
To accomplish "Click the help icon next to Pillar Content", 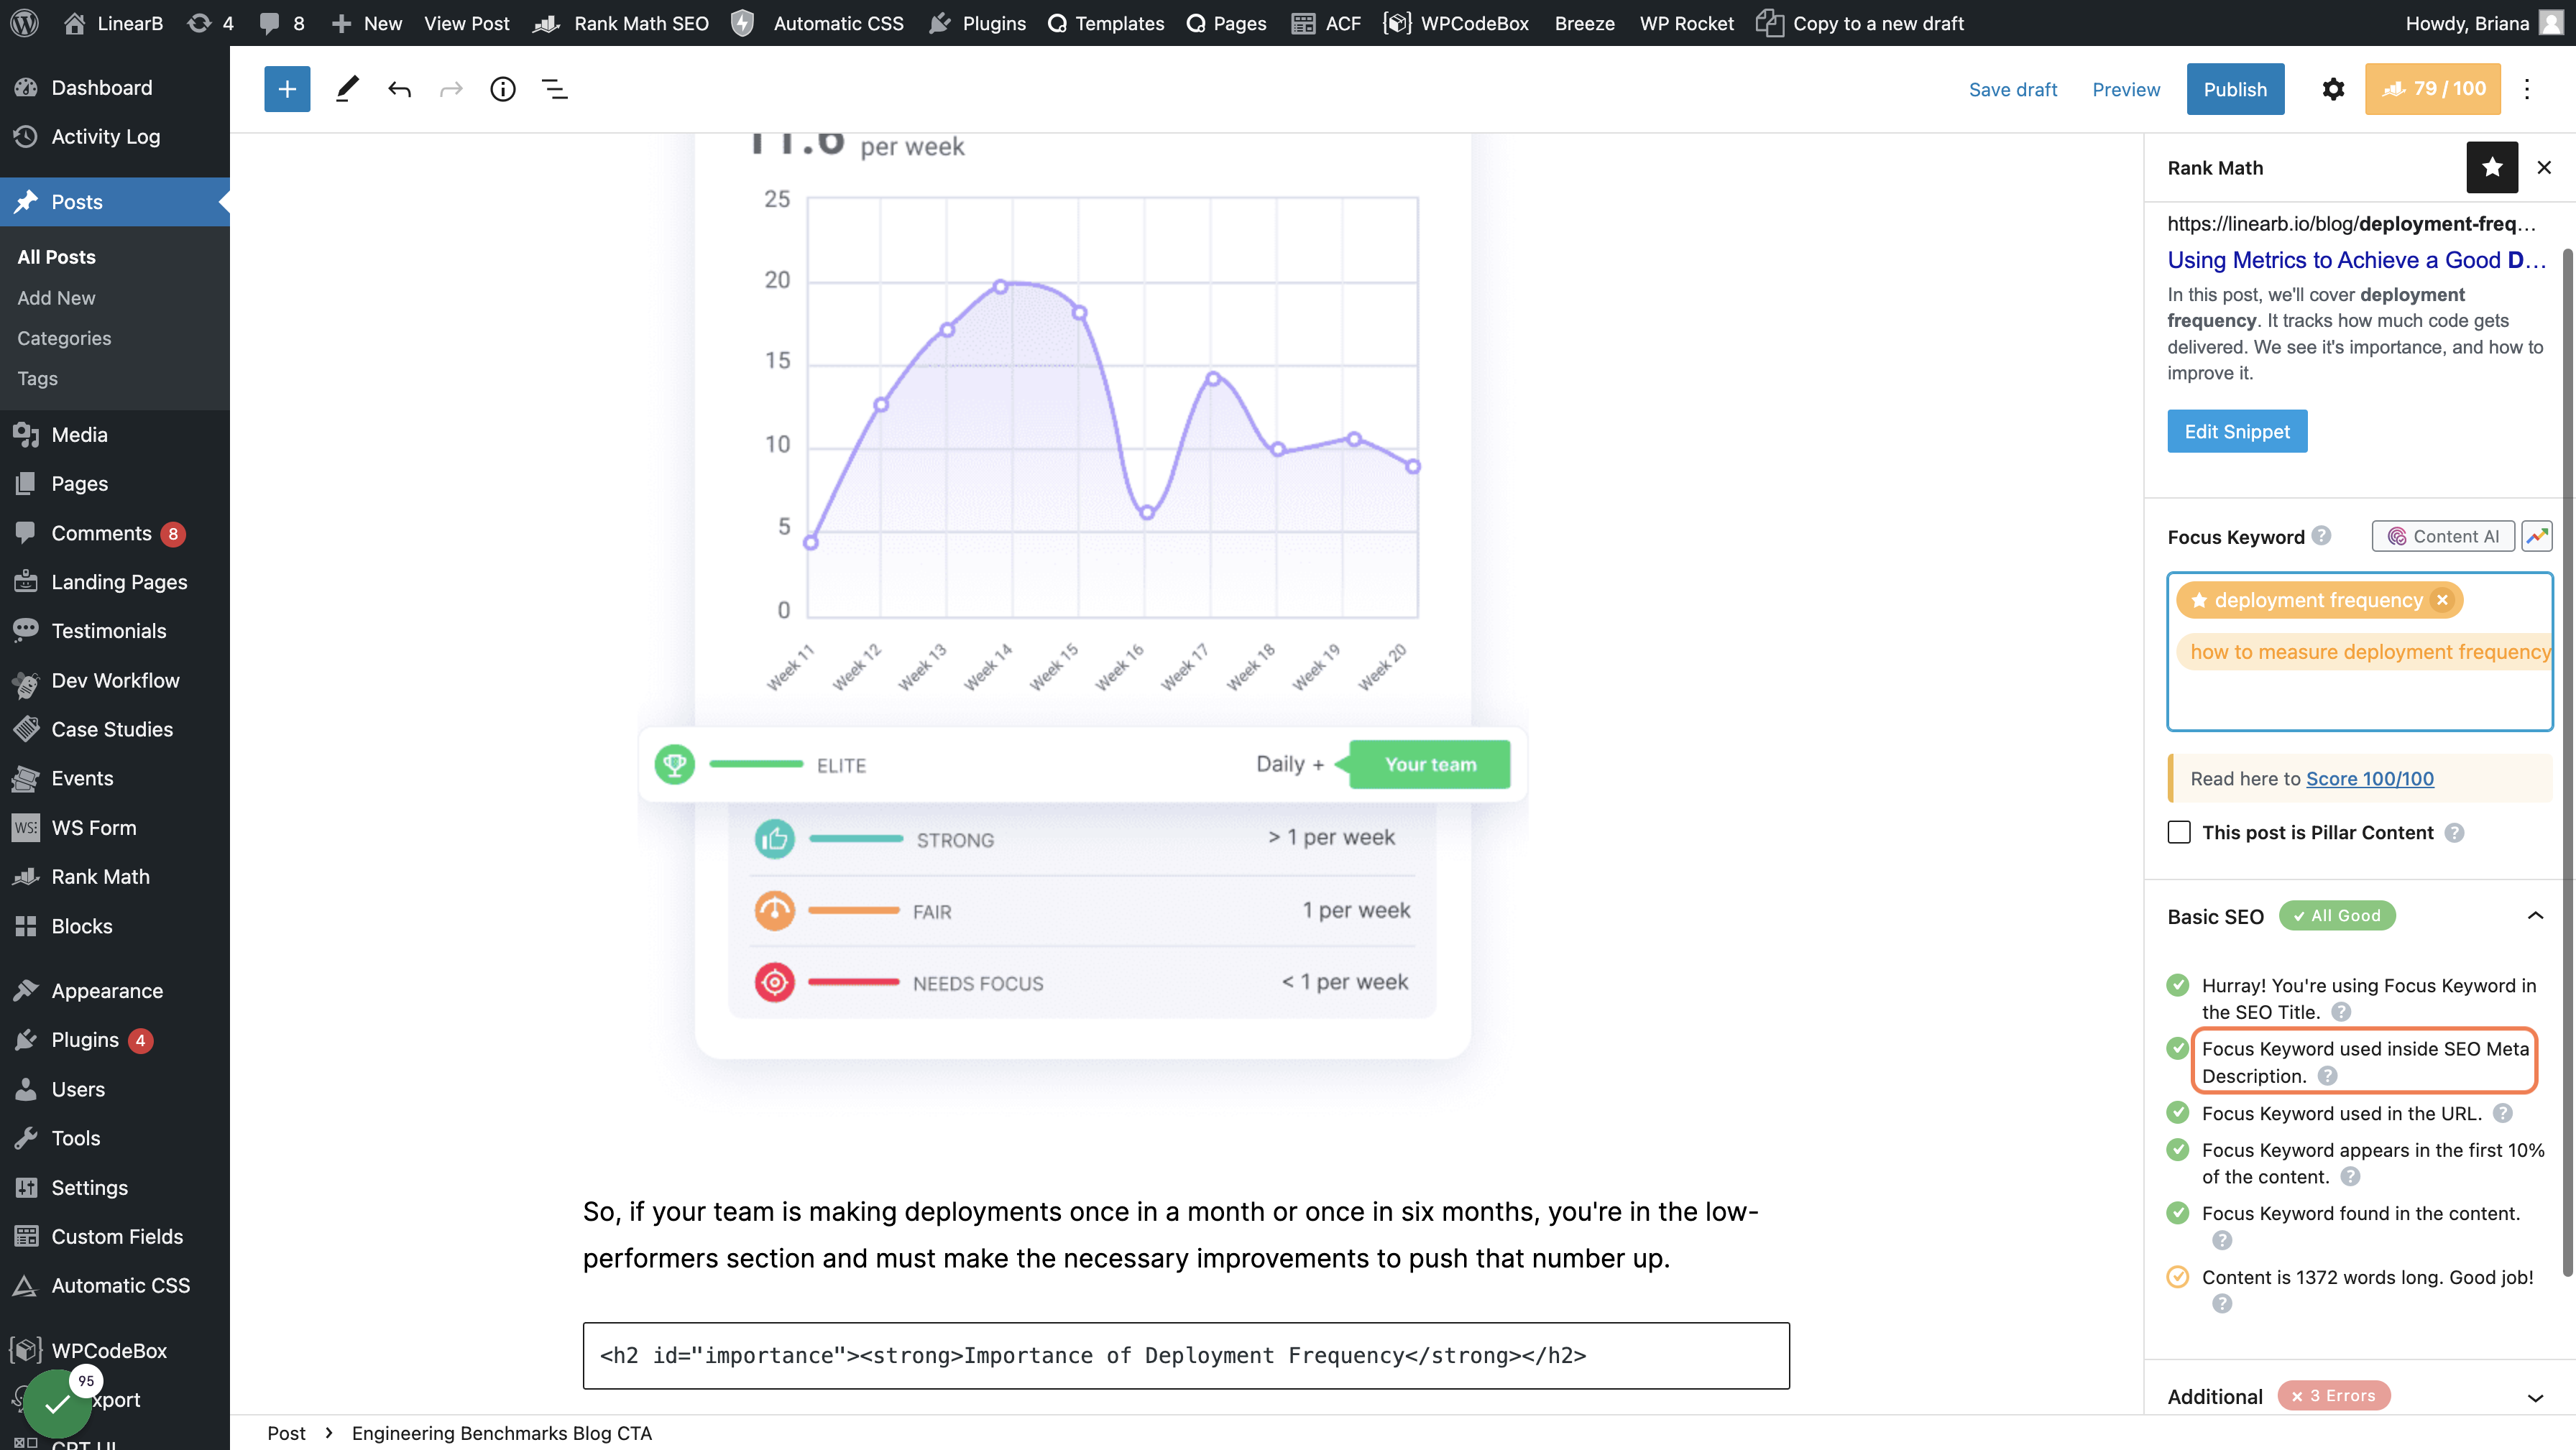I will point(2454,832).
